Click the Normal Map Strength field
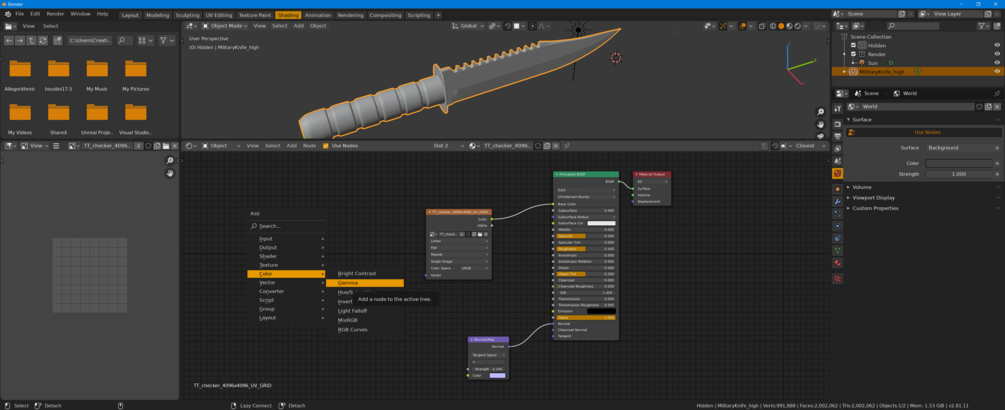The image size is (1005, 410). [x=488, y=369]
